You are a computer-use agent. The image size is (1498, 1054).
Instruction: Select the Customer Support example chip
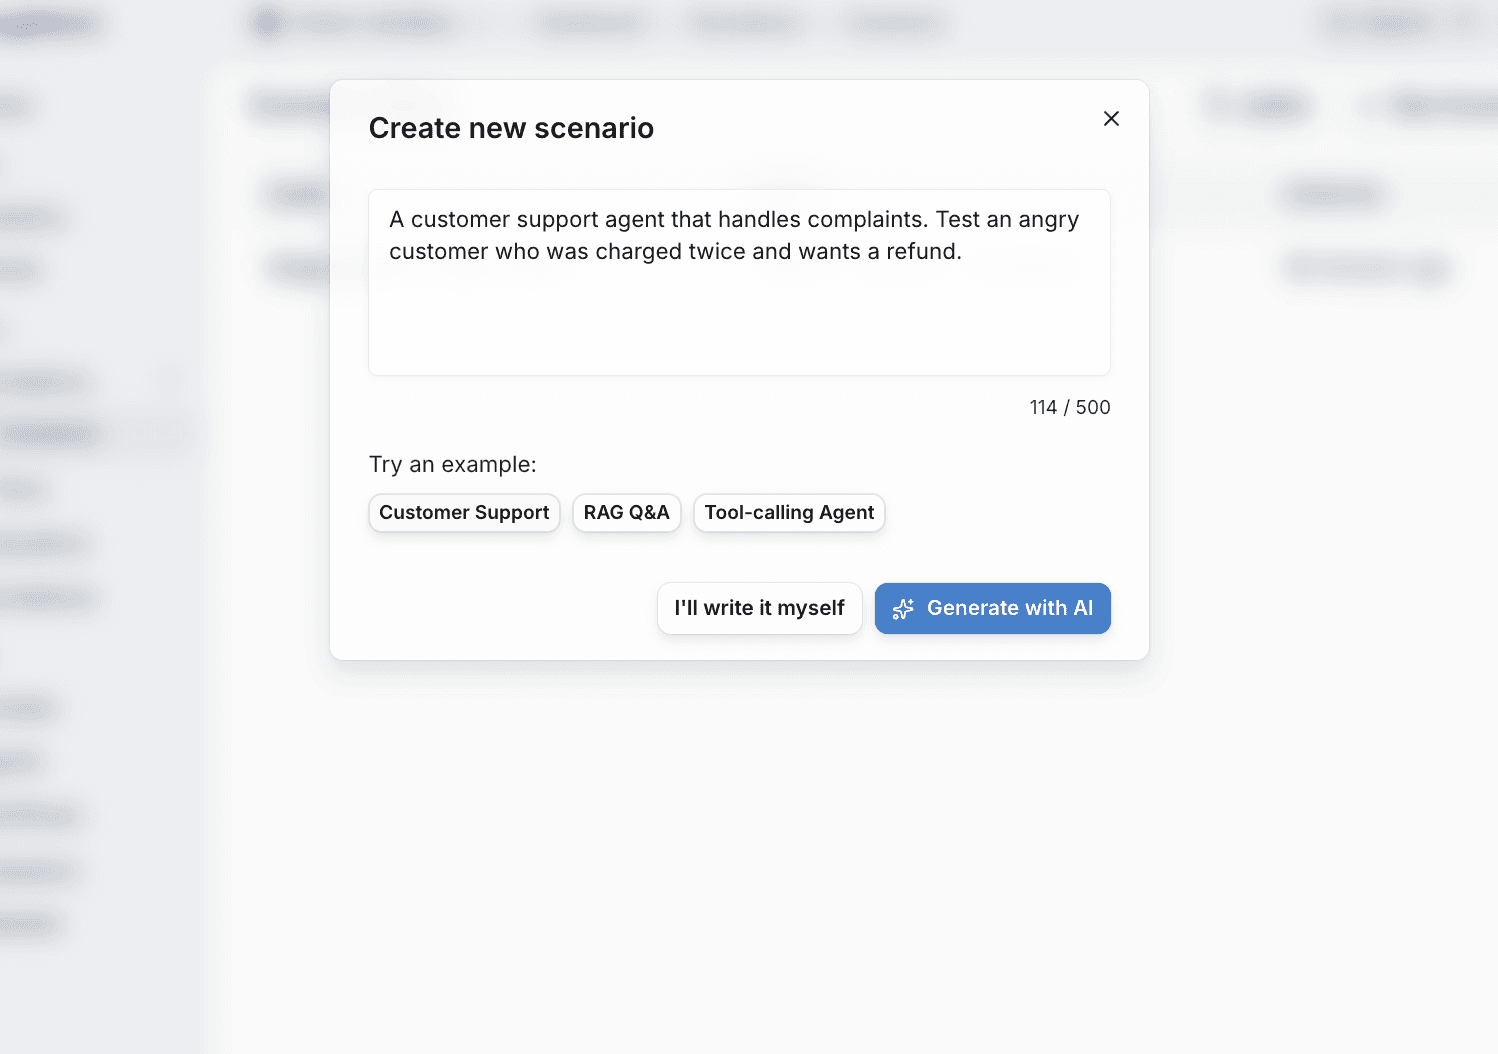pos(464,512)
